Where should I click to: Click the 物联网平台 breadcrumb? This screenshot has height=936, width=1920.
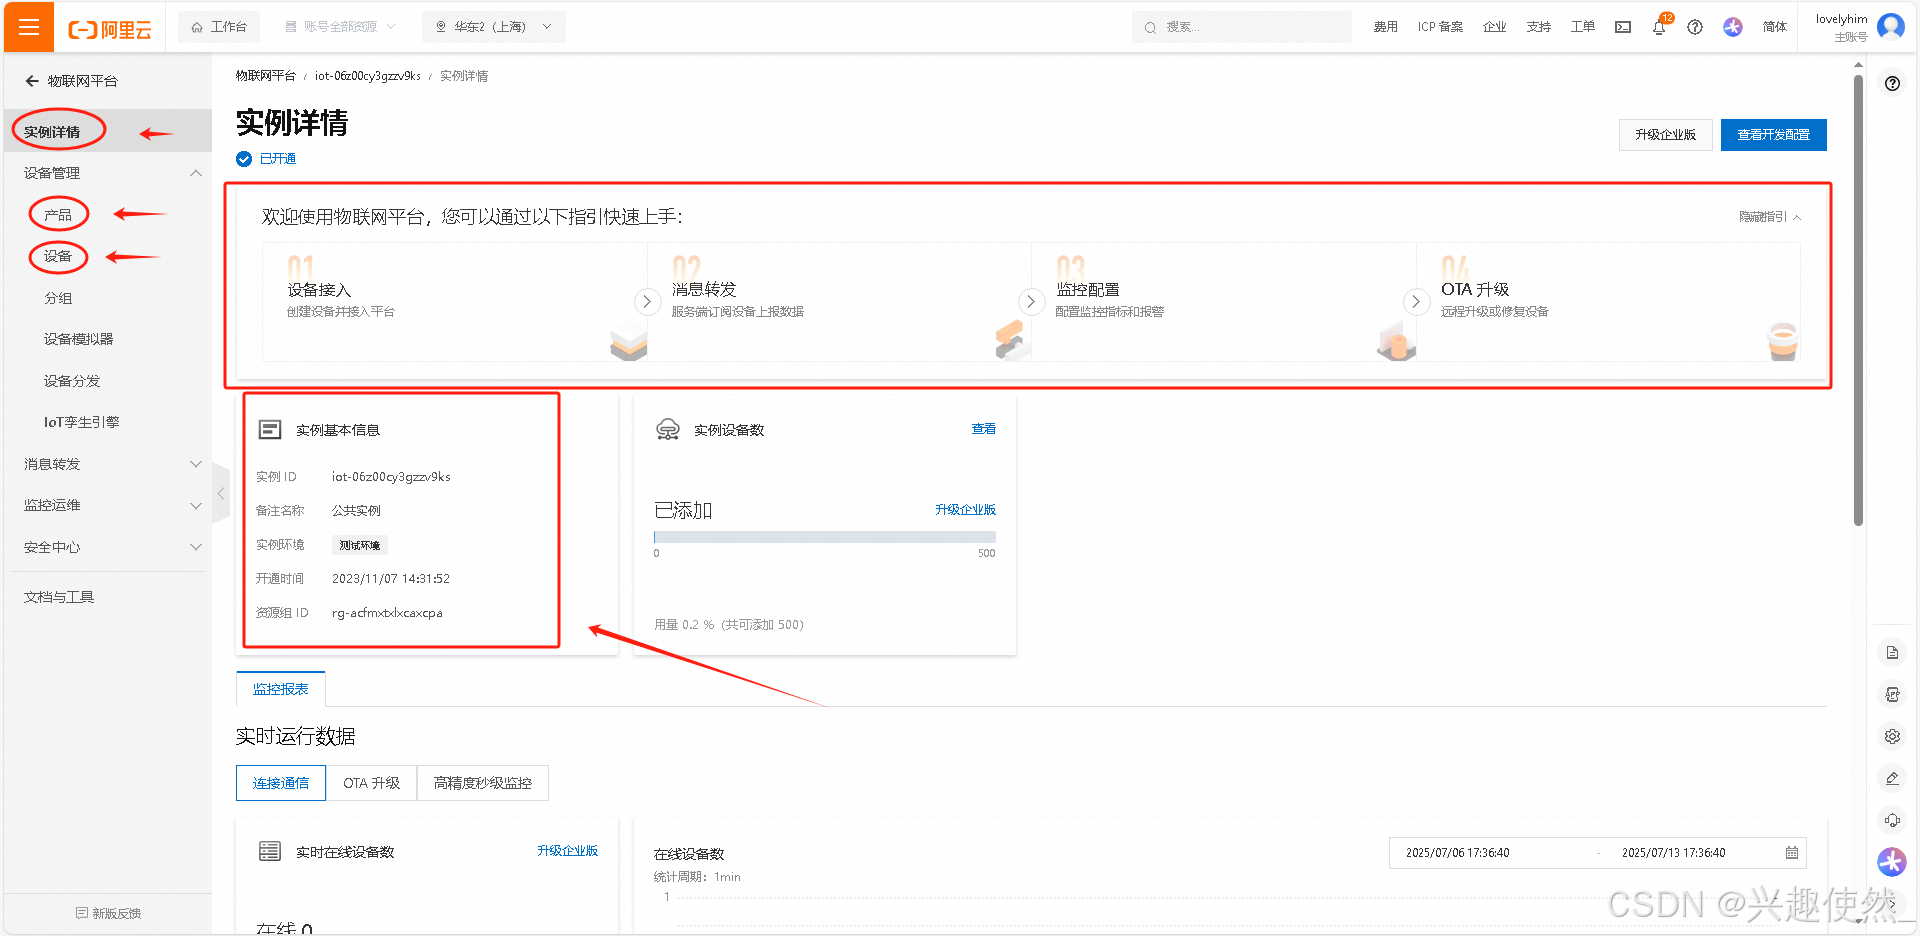[x=265, y=76]
